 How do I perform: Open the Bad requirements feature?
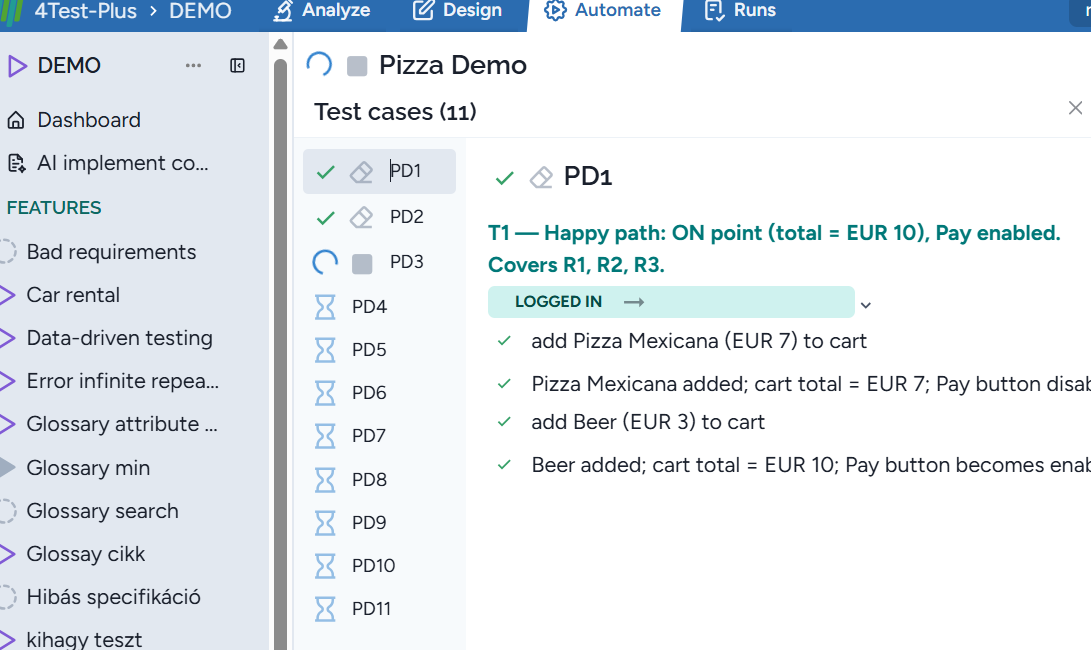[x=111, y=252]
